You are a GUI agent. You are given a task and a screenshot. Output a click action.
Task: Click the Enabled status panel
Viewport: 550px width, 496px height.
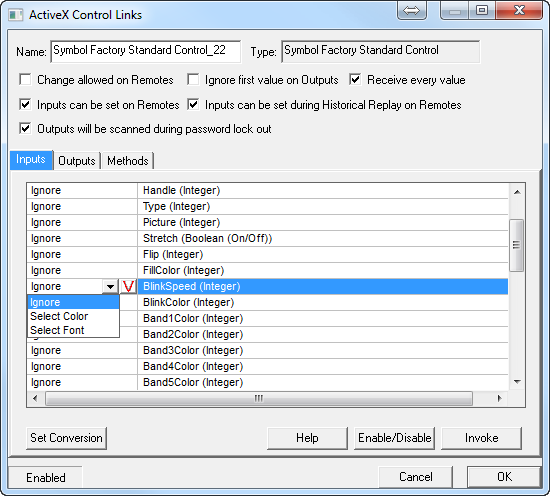pos(46,477)
